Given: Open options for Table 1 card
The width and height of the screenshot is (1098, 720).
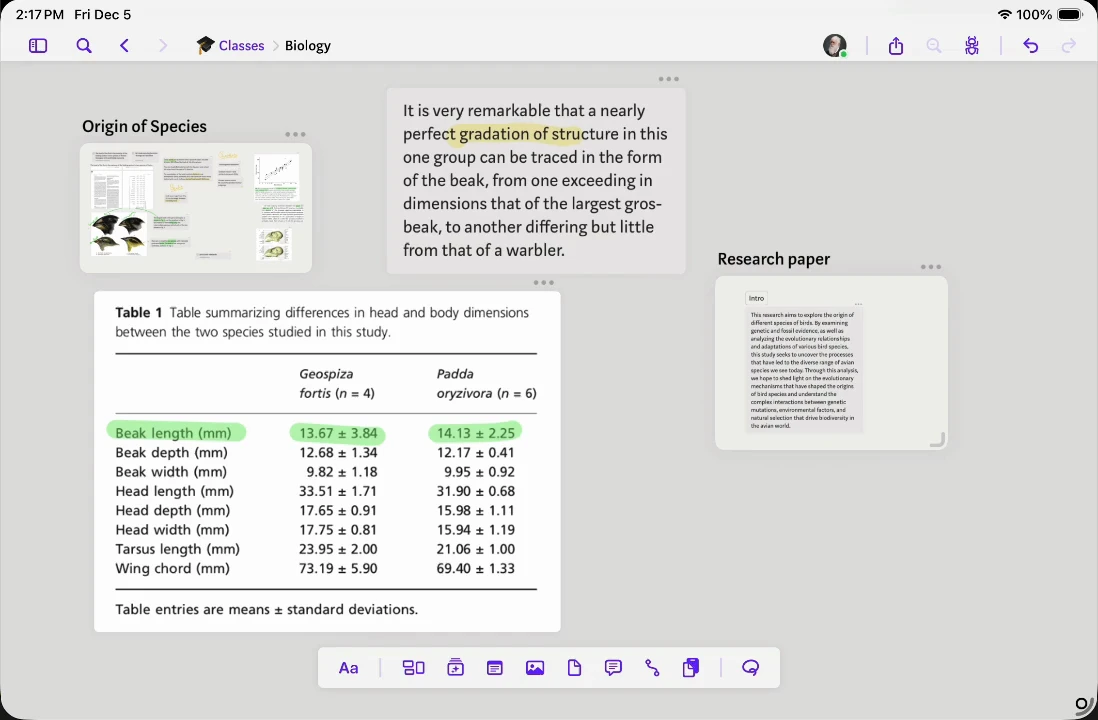Looking at the screenshot, I should (x=543, y=282).
